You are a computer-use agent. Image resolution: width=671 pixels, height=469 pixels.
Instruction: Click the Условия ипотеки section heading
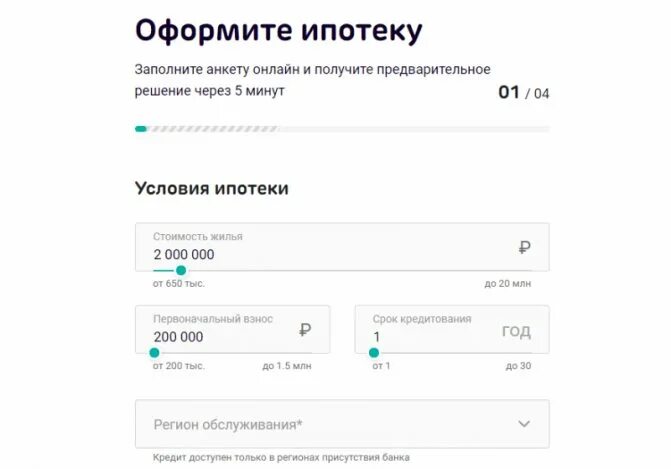(212, 189)
